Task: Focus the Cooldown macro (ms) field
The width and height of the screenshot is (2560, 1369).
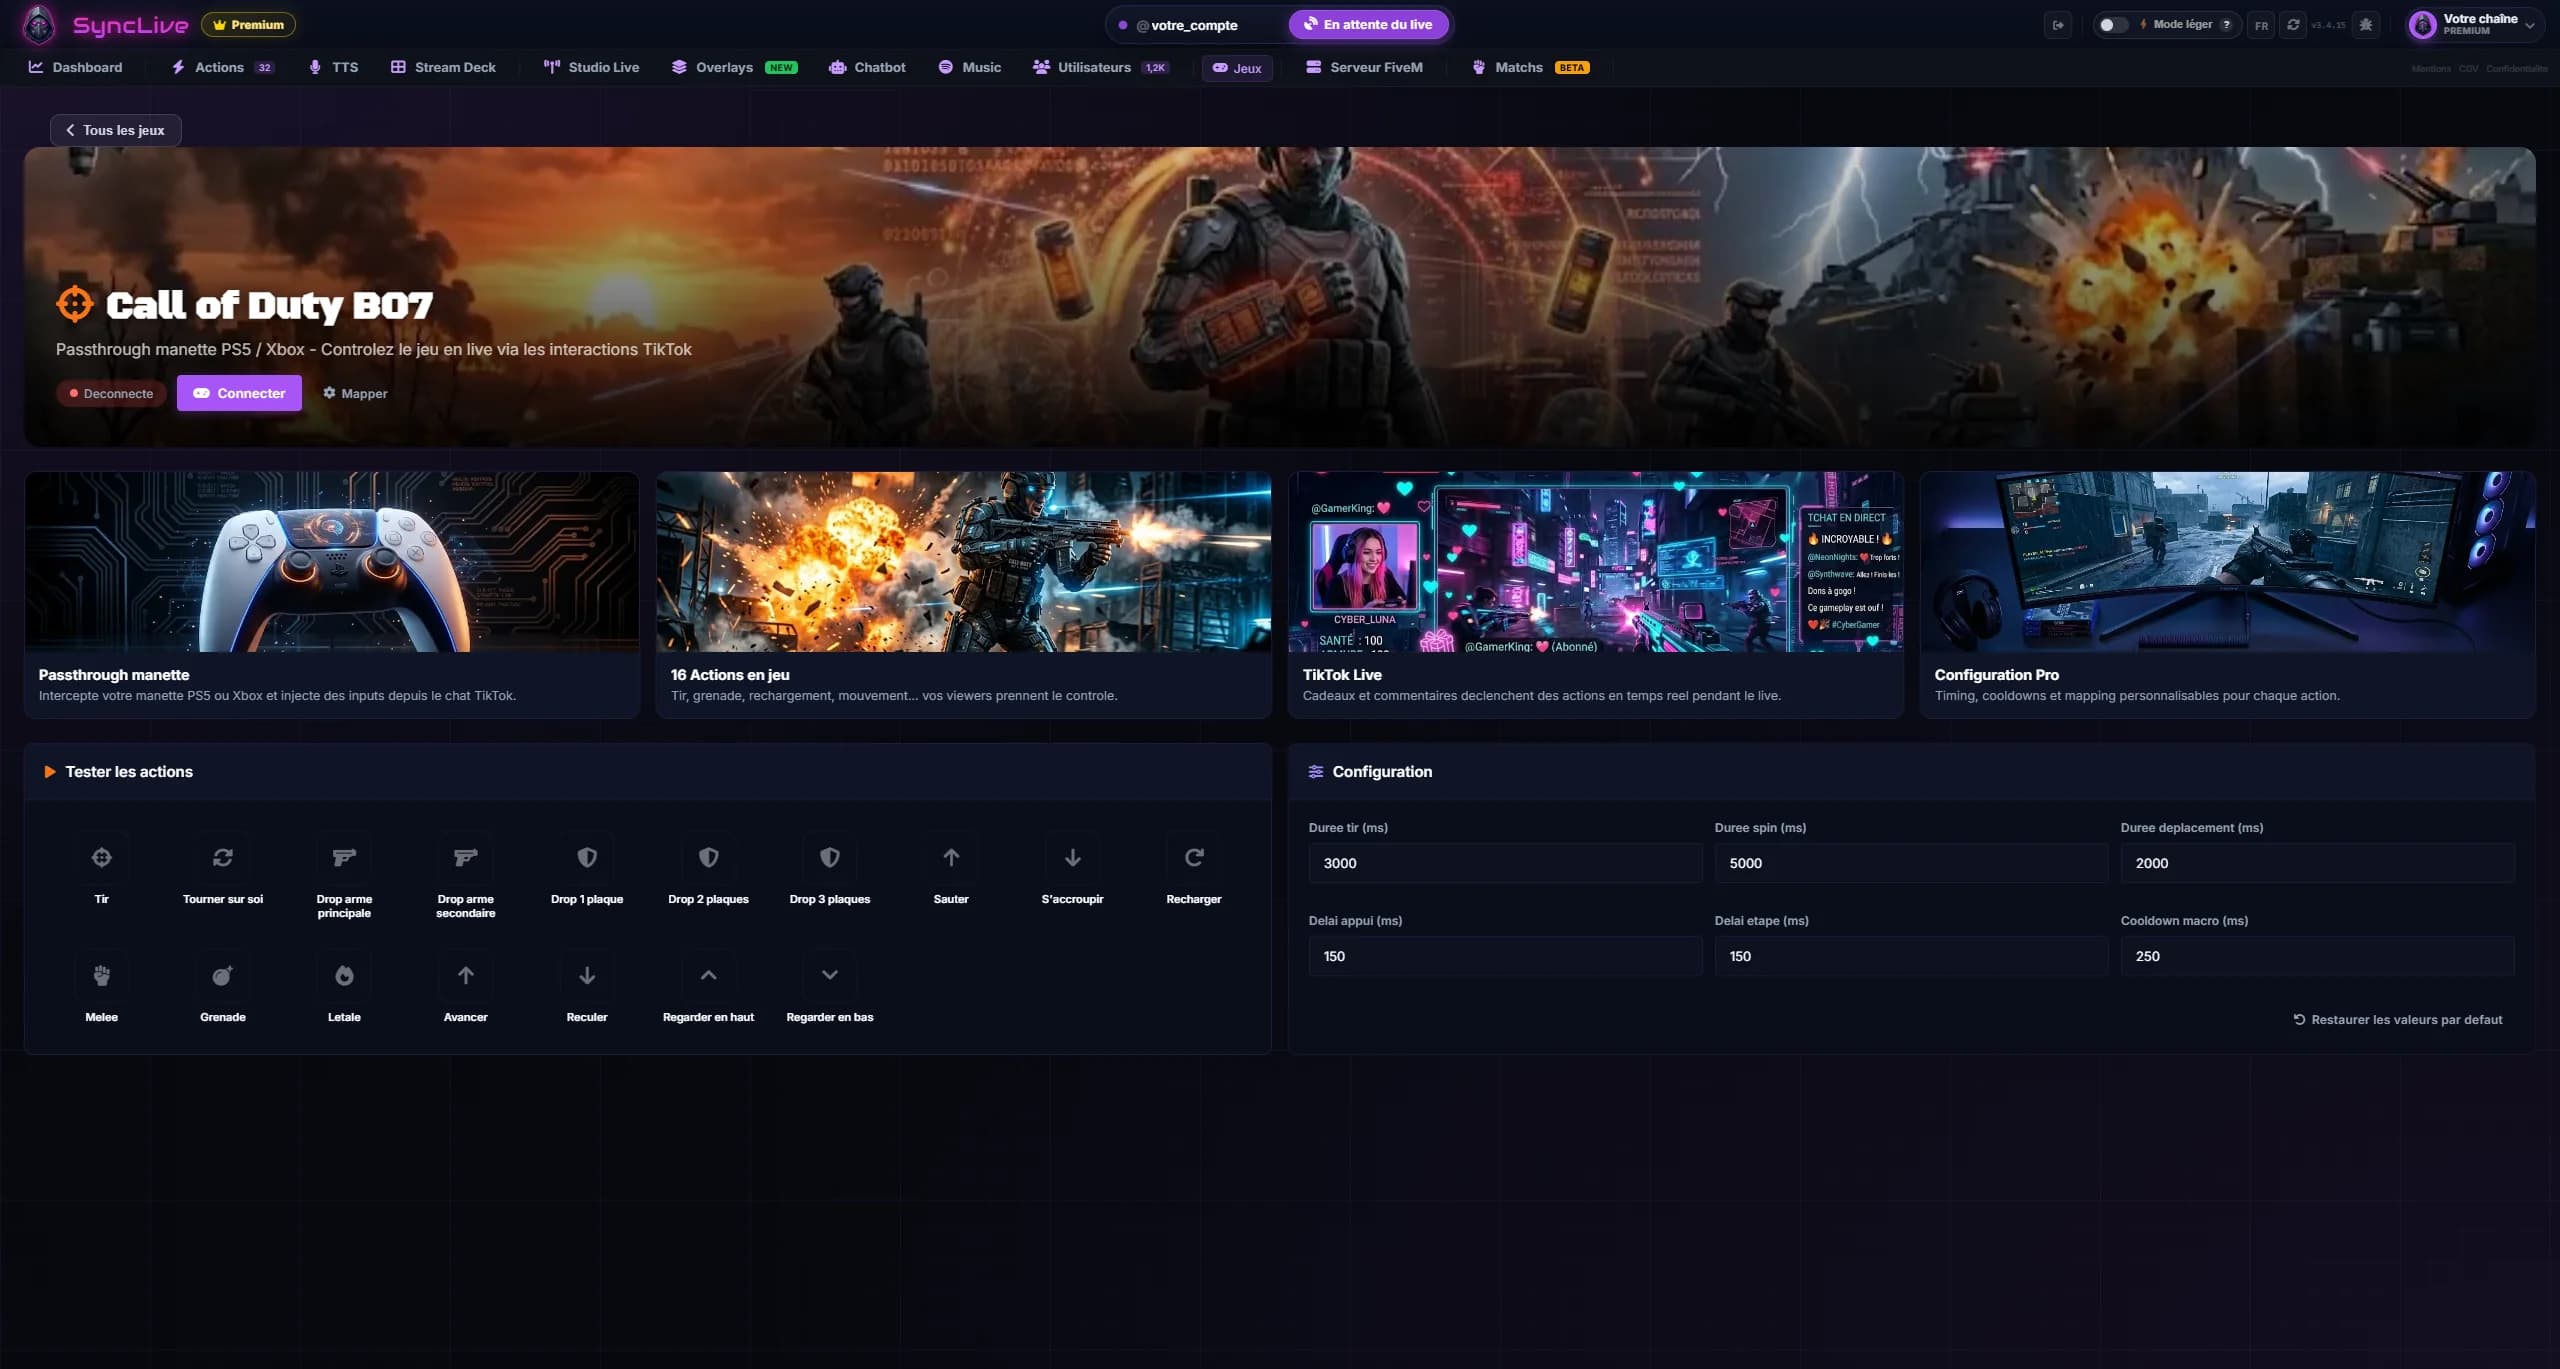Action: click(x=2317, y=956)
